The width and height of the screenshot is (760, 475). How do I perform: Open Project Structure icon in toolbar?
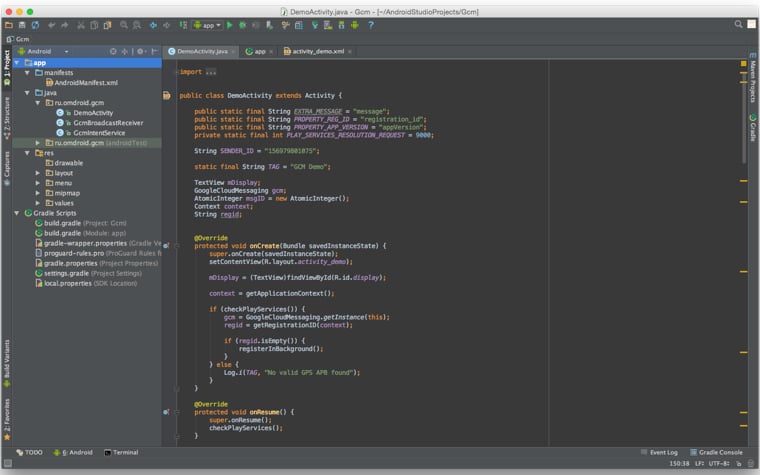click(x=299, y=25)
